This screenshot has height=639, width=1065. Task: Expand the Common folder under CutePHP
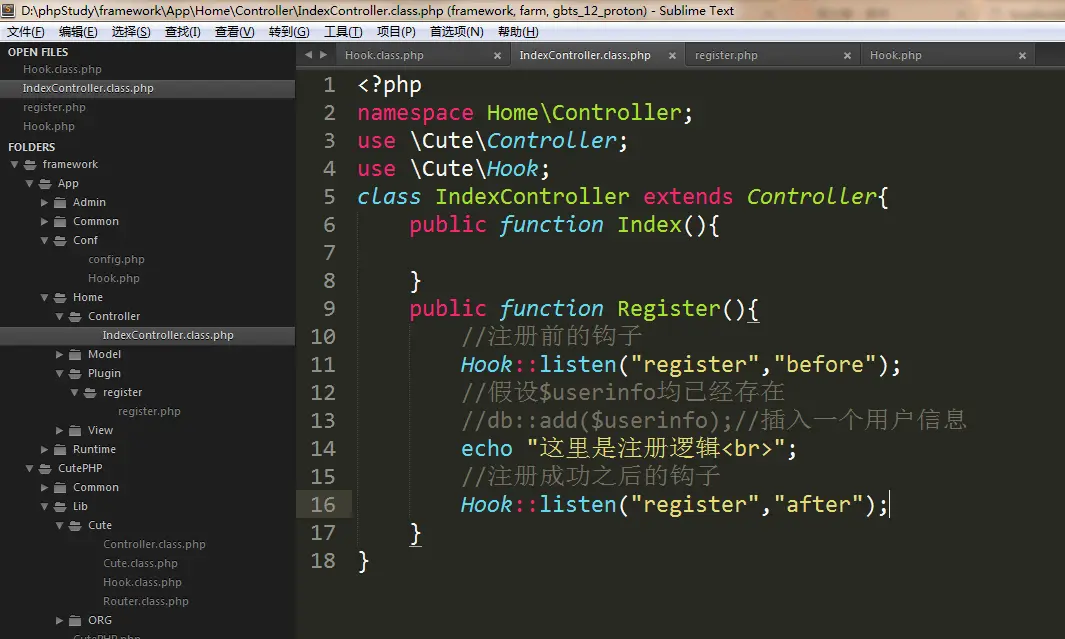click(44, 488)
